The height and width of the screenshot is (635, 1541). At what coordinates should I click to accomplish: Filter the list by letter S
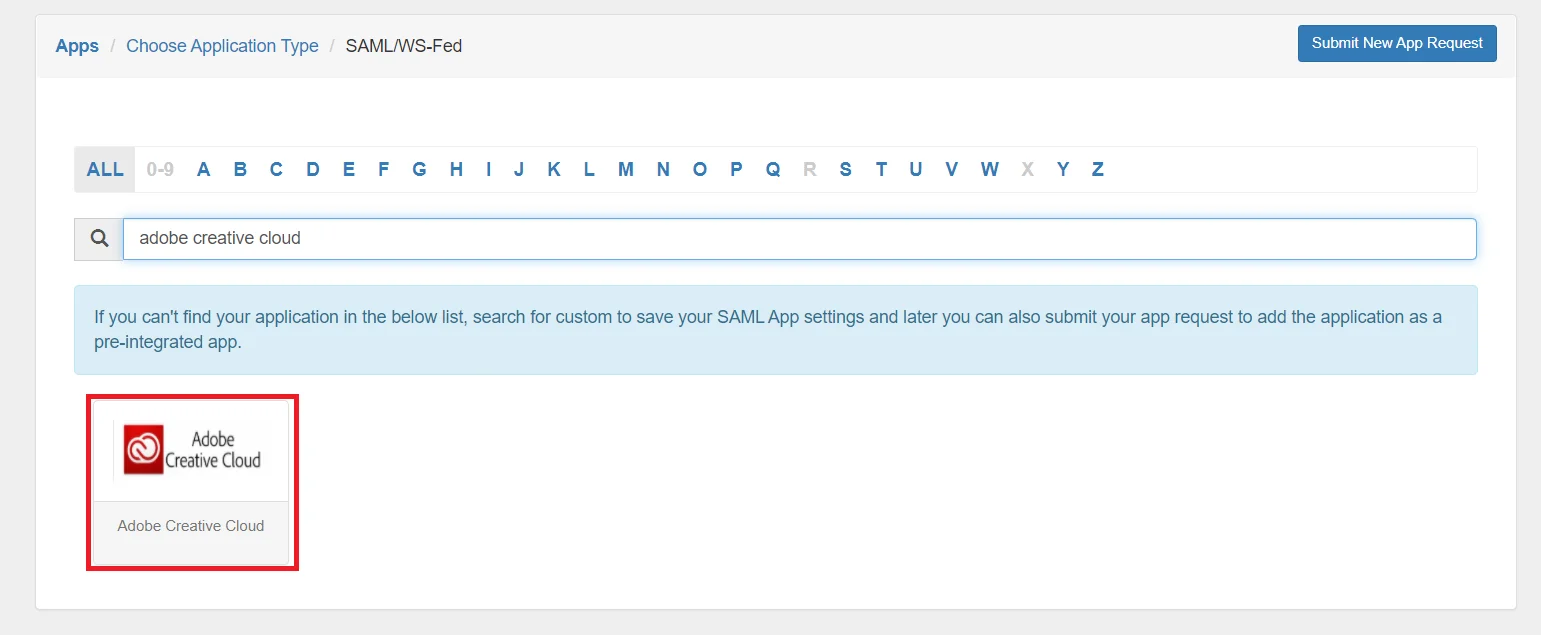point(846,169)
